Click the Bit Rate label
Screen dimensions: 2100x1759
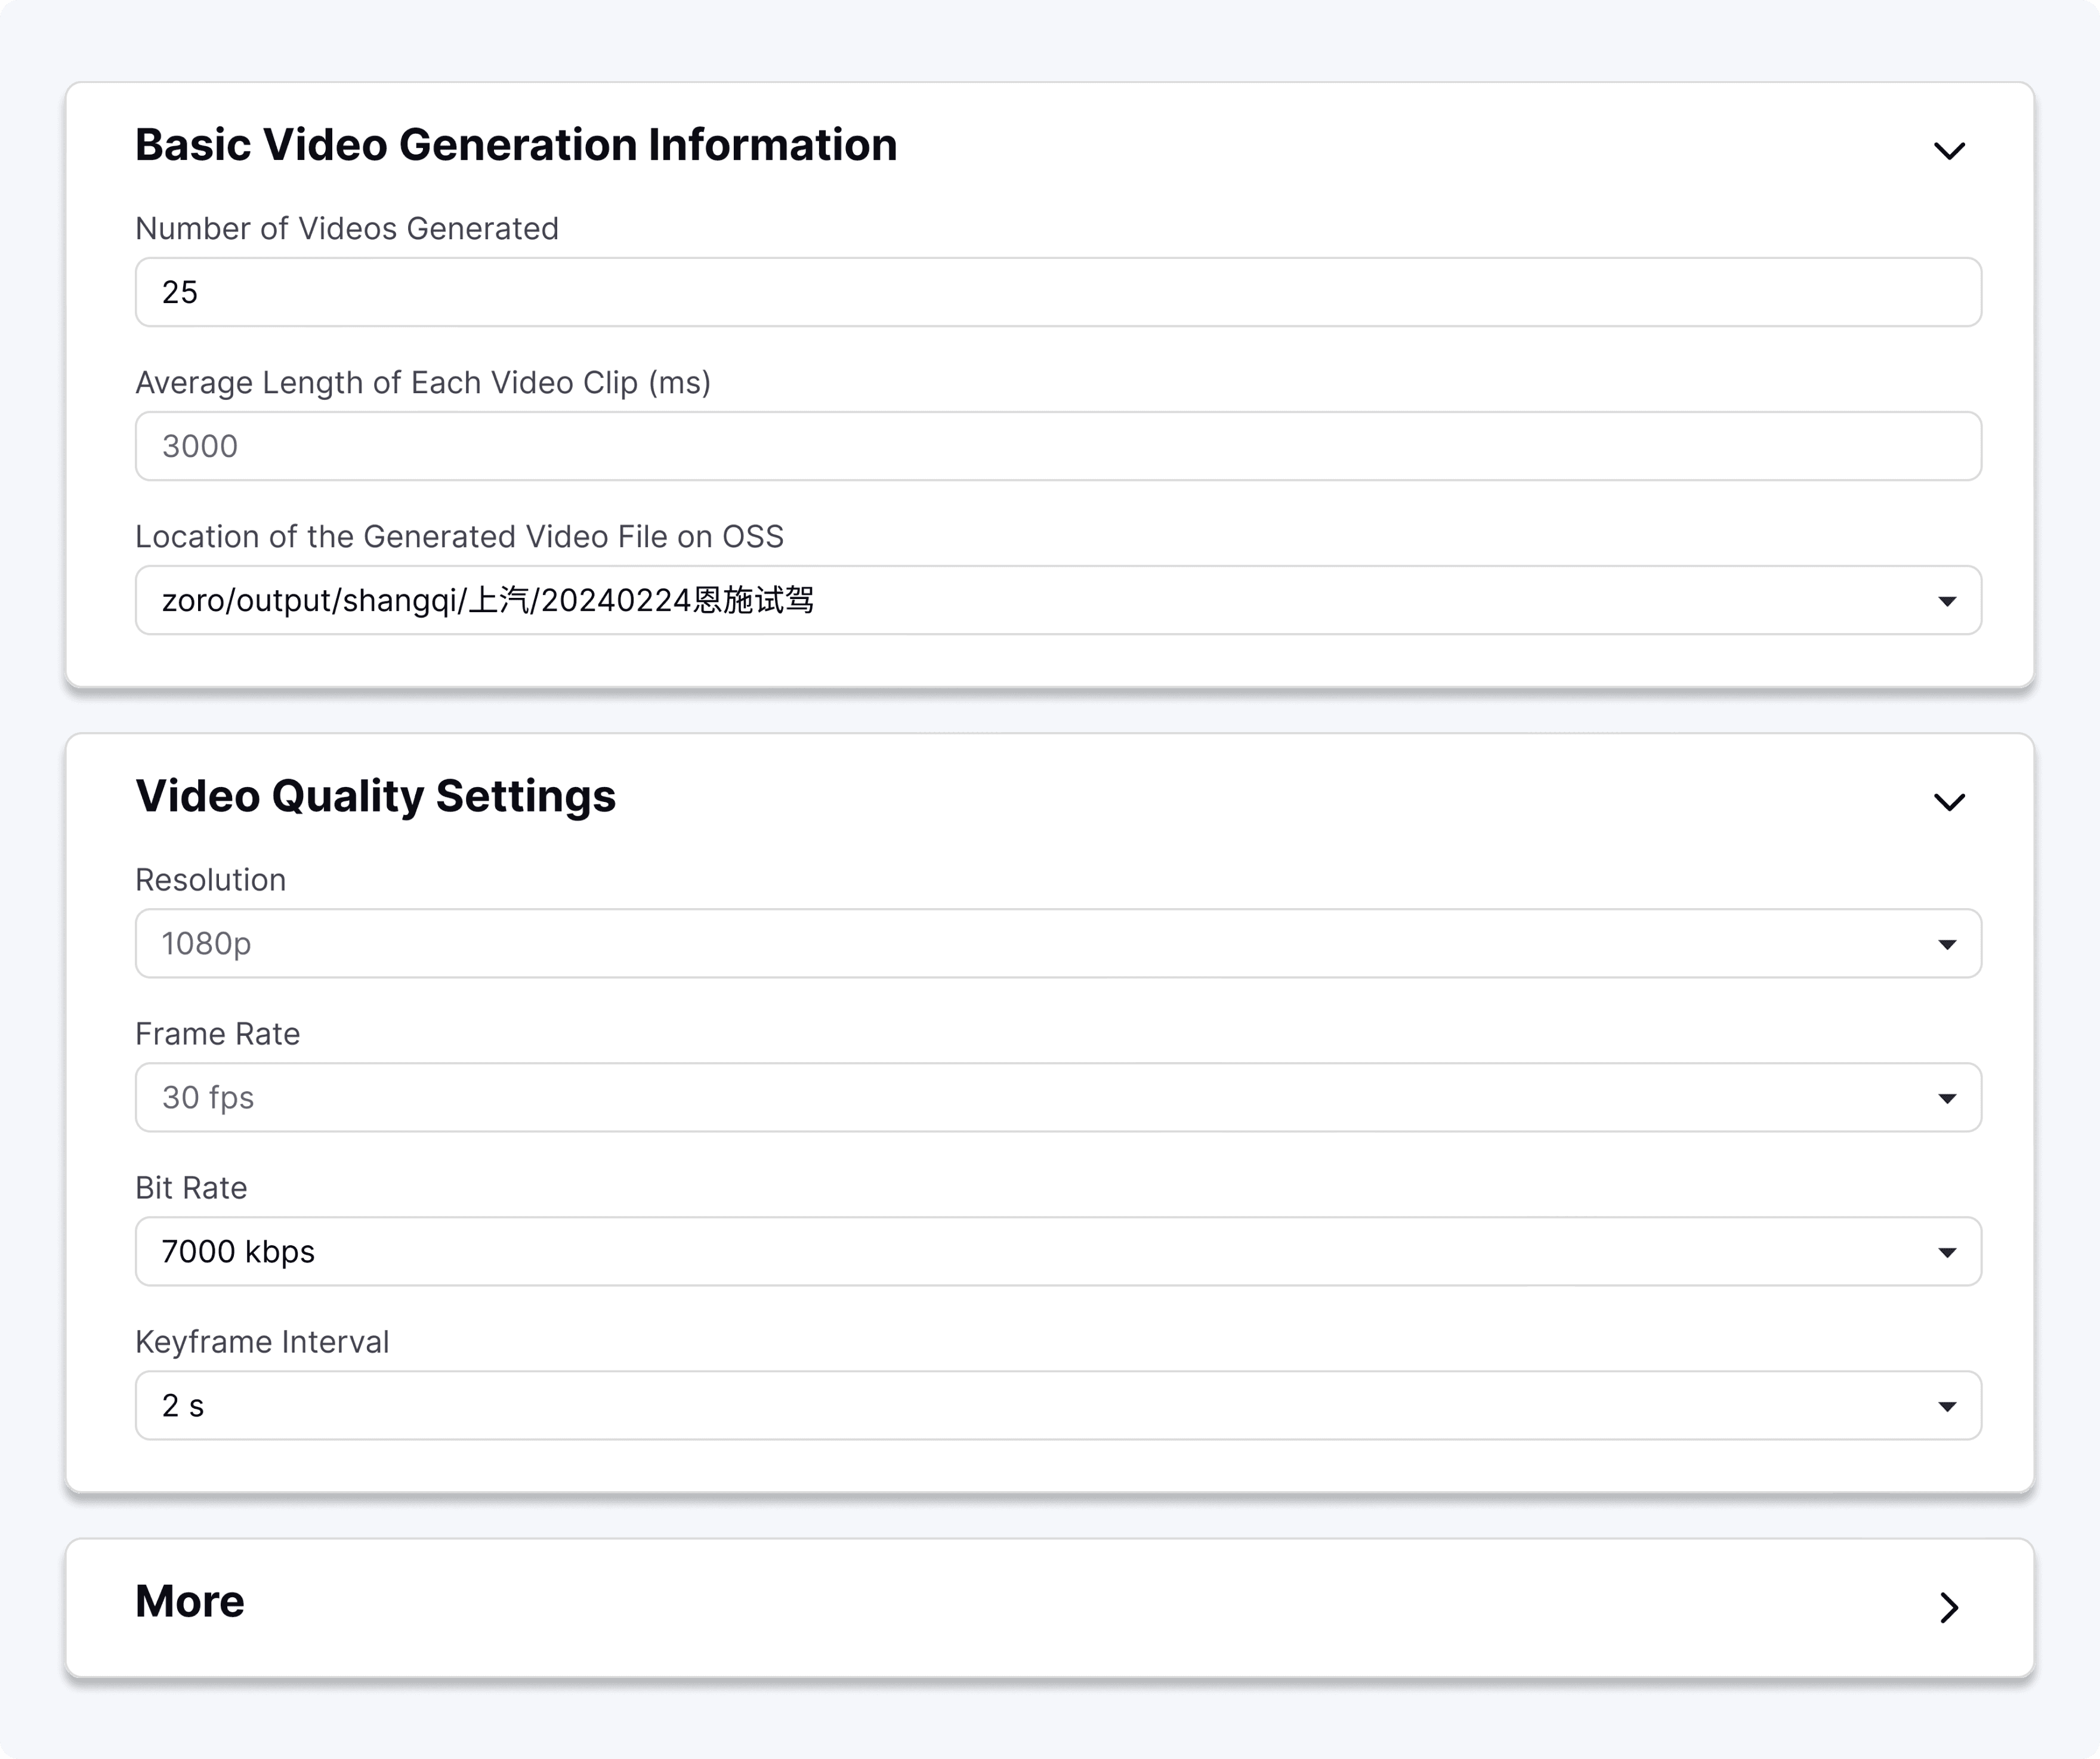click(191, 1187)
